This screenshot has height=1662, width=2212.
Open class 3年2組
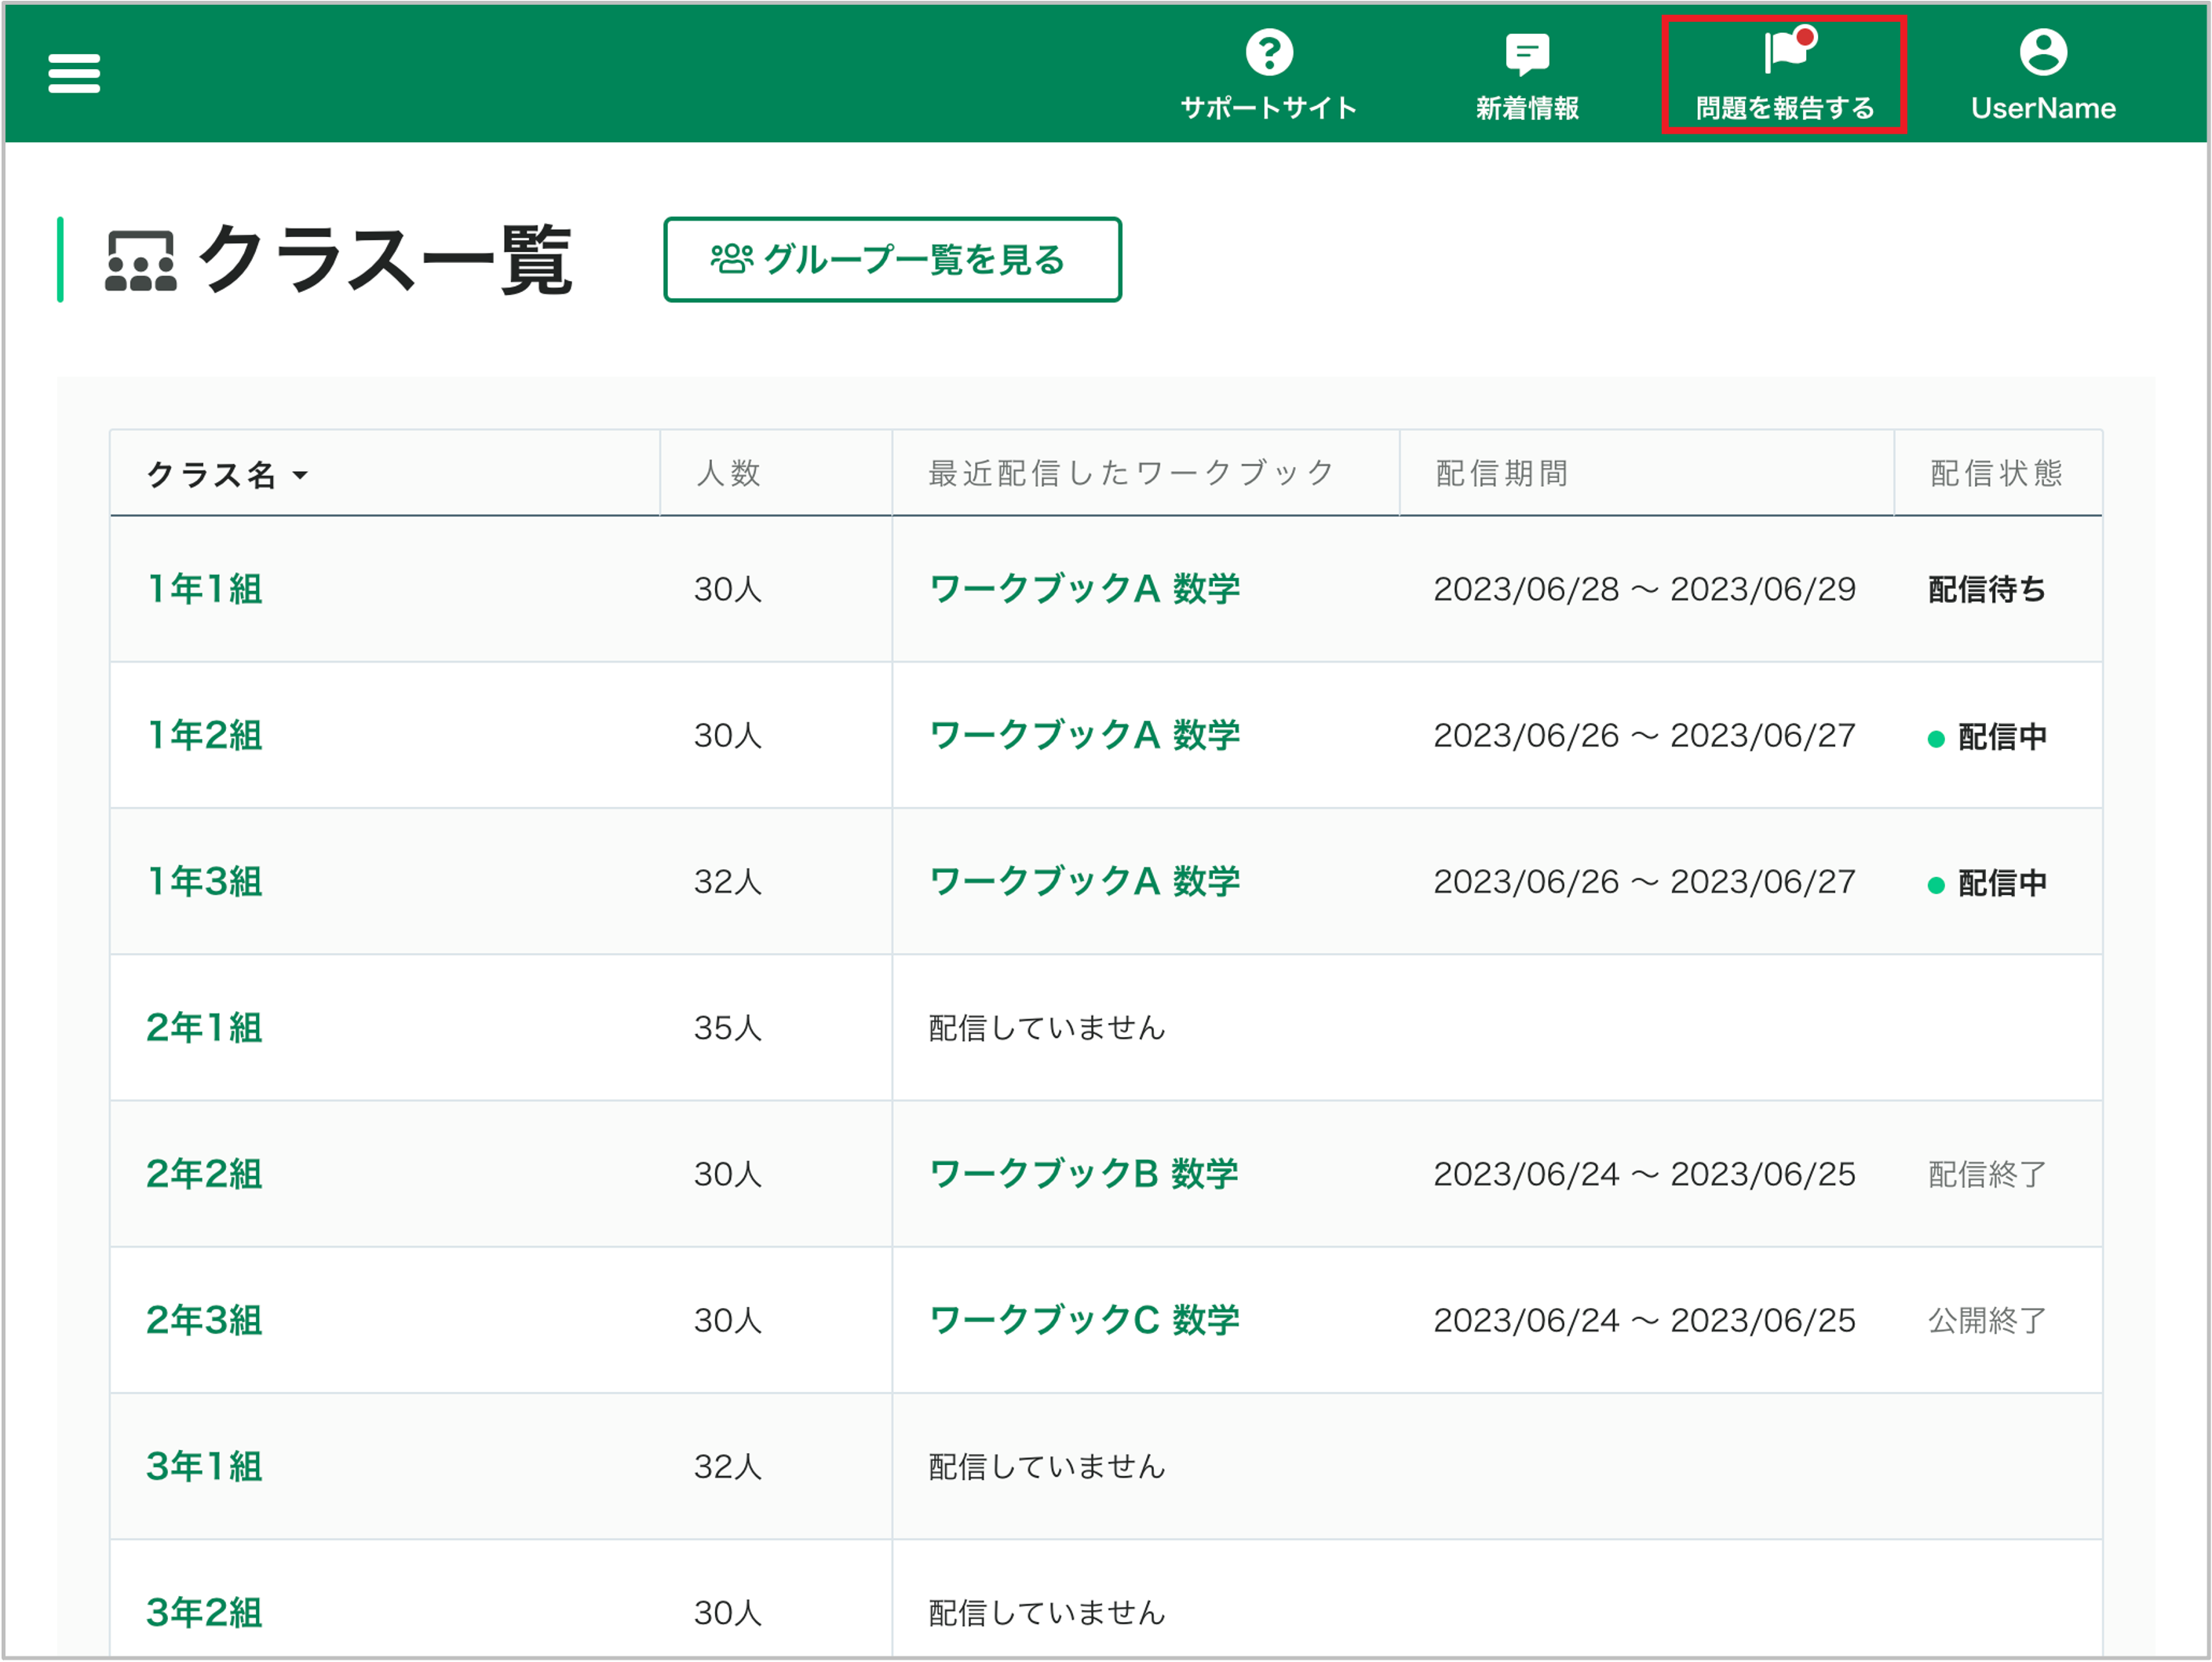point(205,1612)
